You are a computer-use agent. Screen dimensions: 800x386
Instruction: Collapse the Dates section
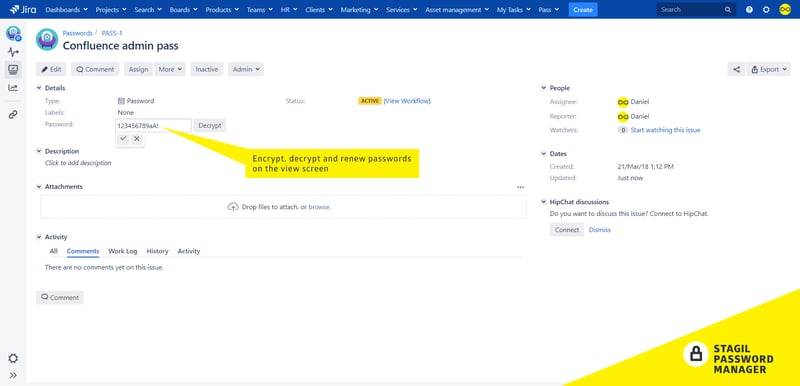543,153
